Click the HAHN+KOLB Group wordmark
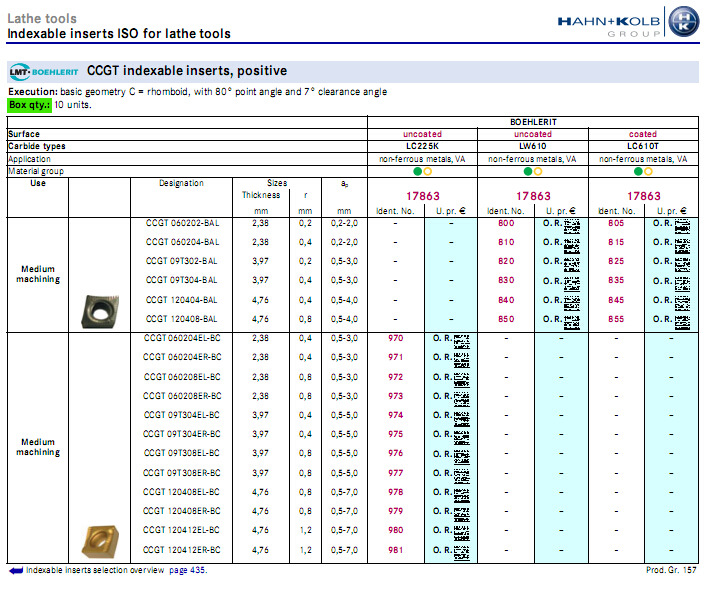The height and width of the screenshot is (593, 716). coord(609,26)
